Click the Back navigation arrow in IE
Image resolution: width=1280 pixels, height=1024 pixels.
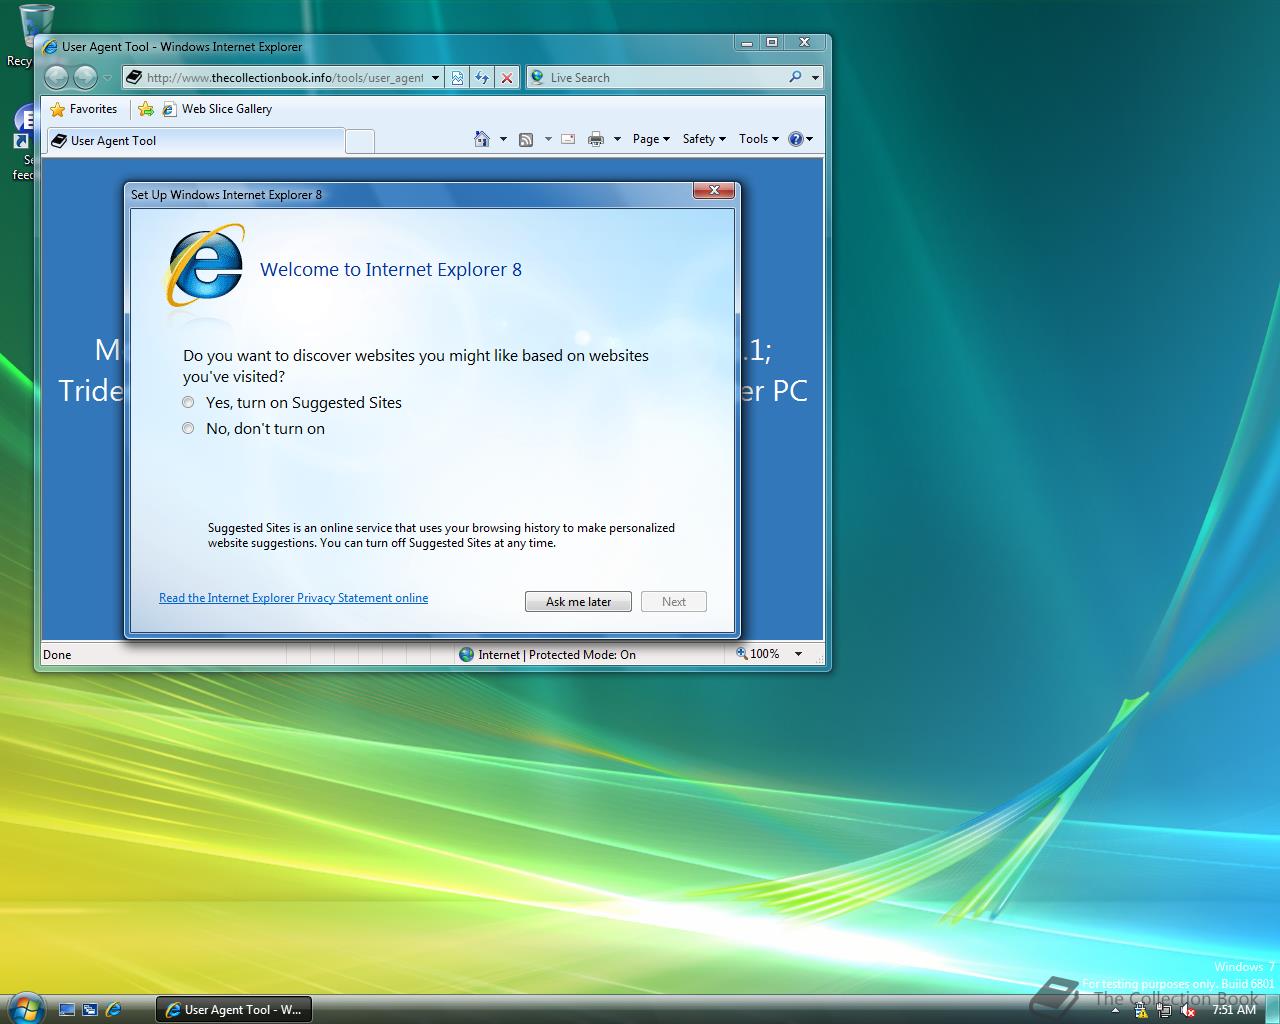coord(57,77)
